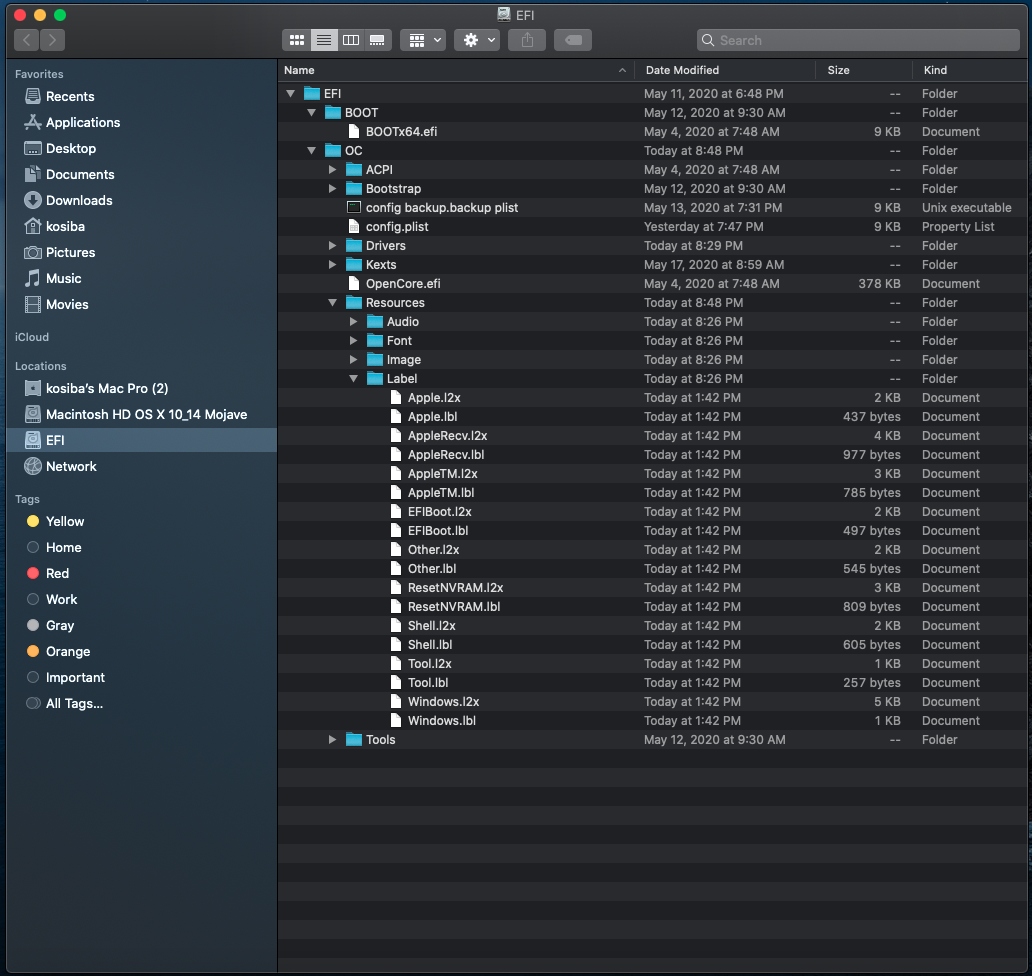
Task: Collapse the OC folder
Action: coord(311,151)
